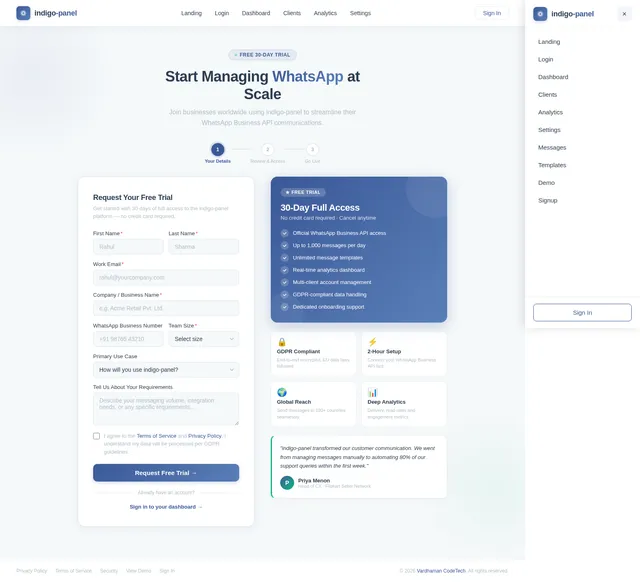Tick the Terms of Service agreement checkbox
Screen dimensions: 640x582
(x=96, y=436)
